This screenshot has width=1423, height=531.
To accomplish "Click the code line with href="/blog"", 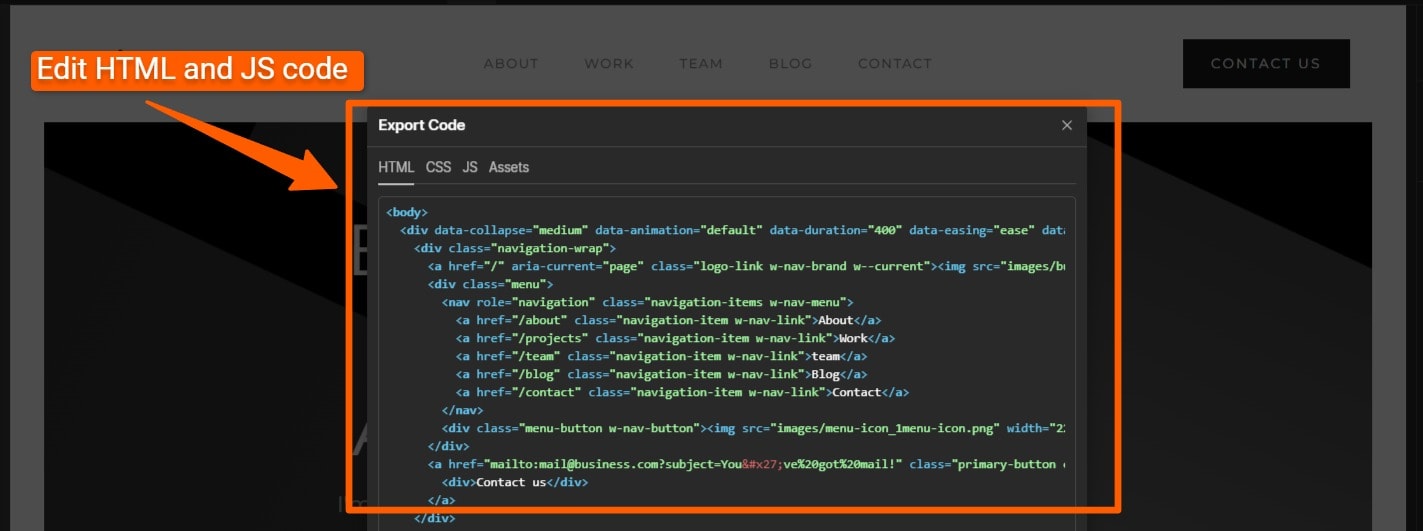I will tap(661, 374).
